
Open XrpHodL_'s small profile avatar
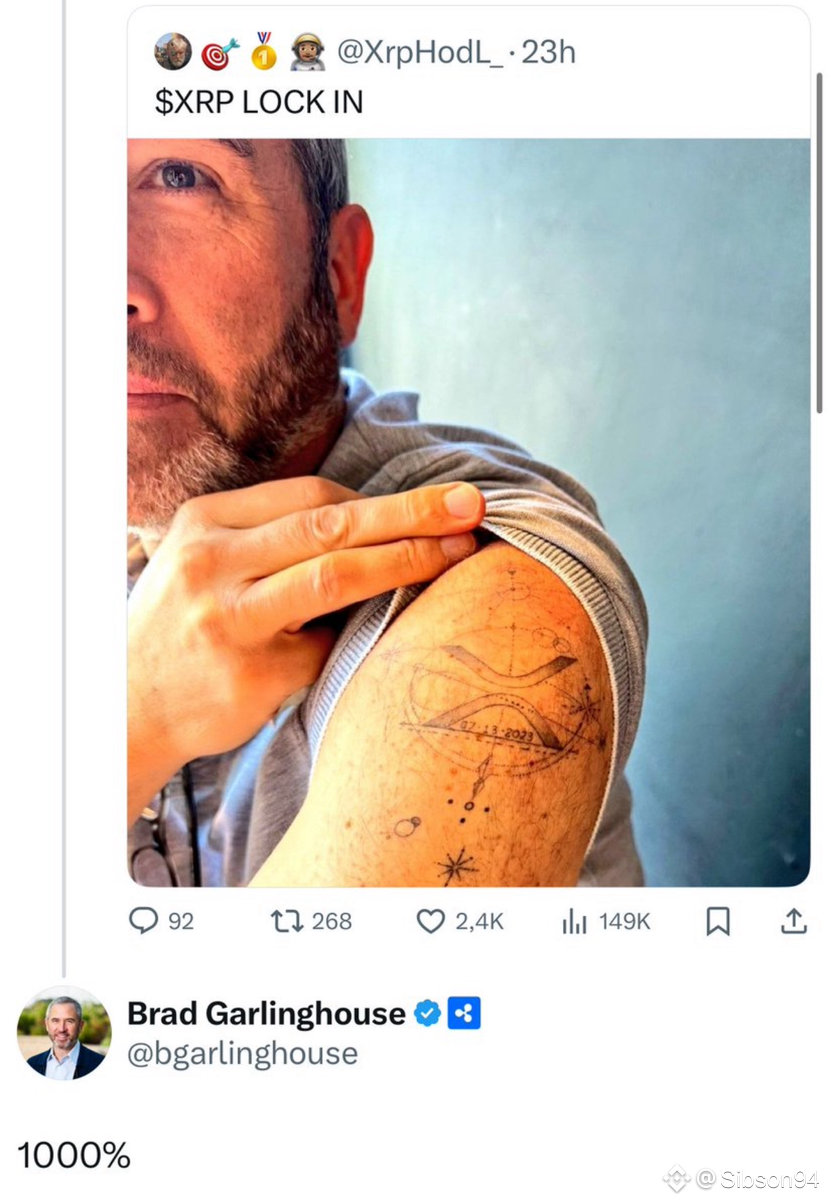172,52
